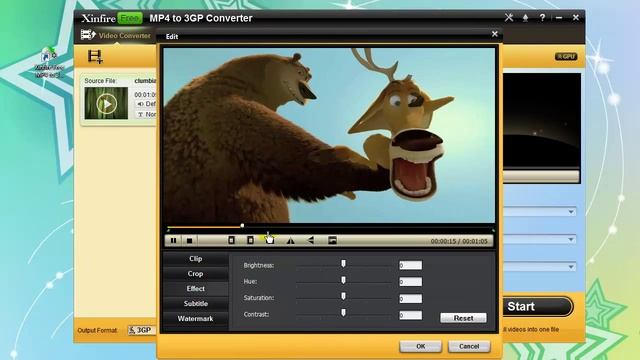The image size is (640, 360).
Task: Select the Effect tab
Action: tap(196, 289)
